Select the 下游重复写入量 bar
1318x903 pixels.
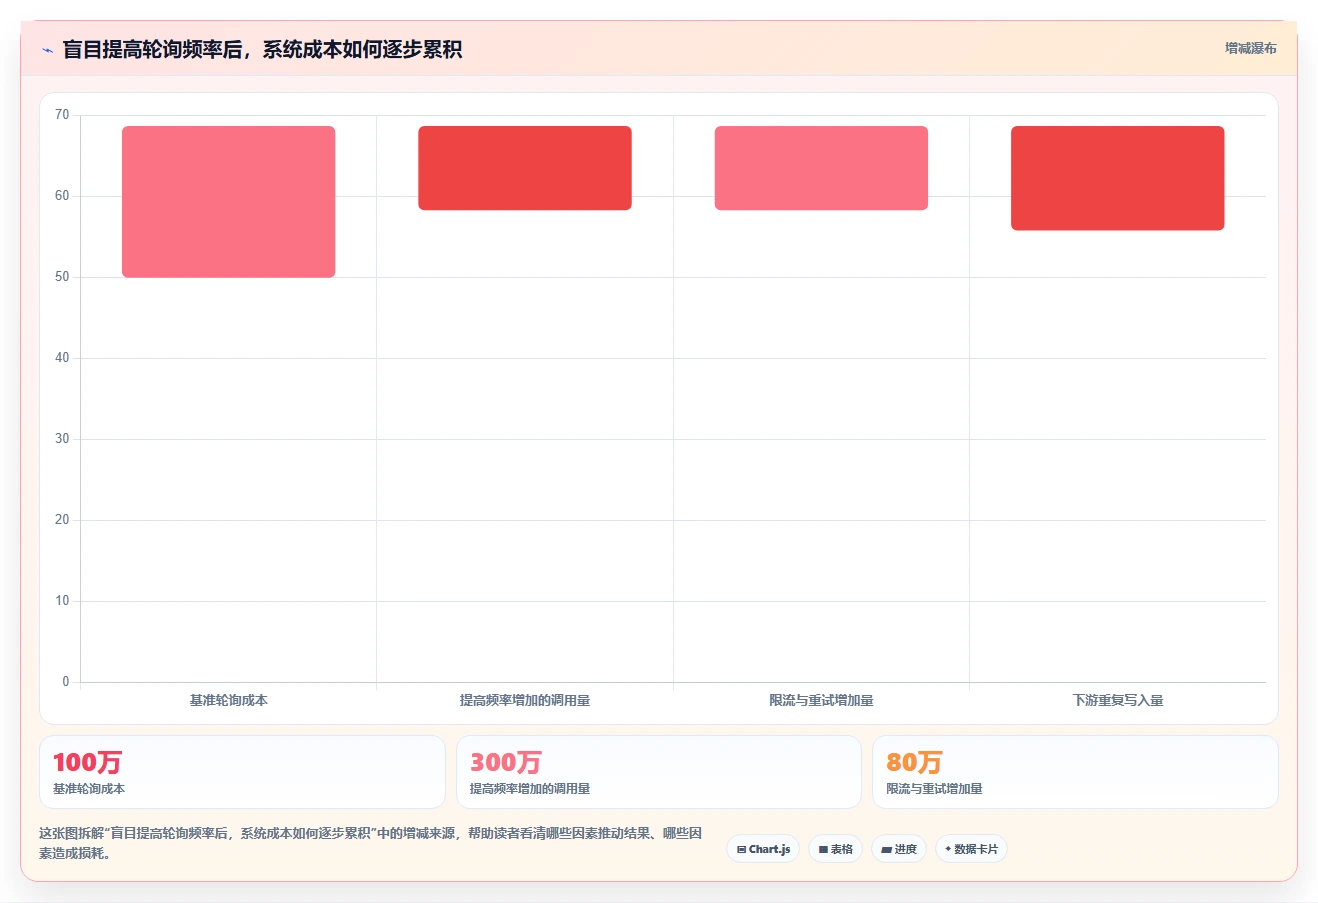1117,178
